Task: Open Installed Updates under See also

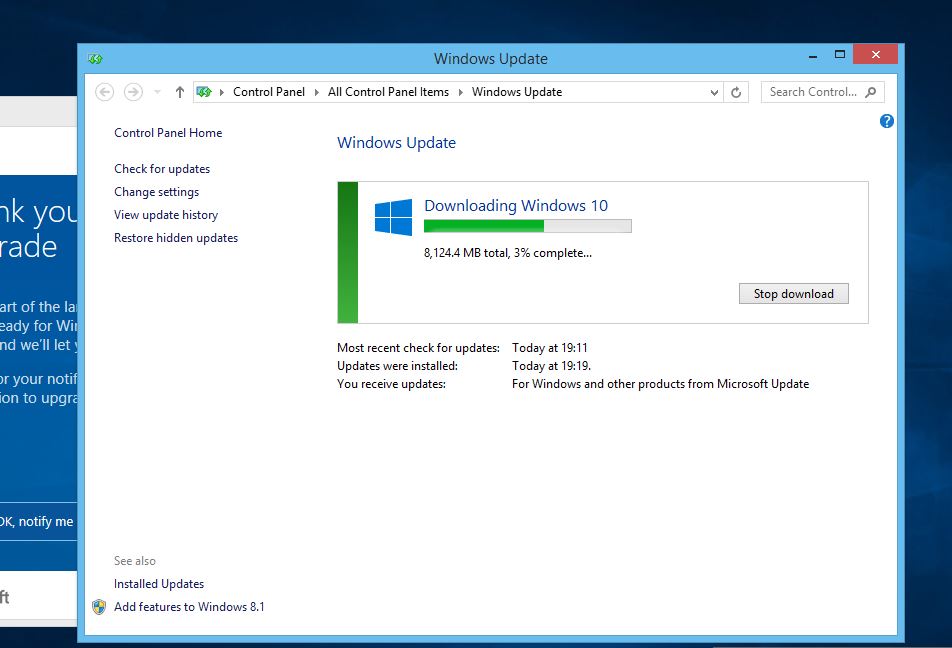Action: click(158, 583)
